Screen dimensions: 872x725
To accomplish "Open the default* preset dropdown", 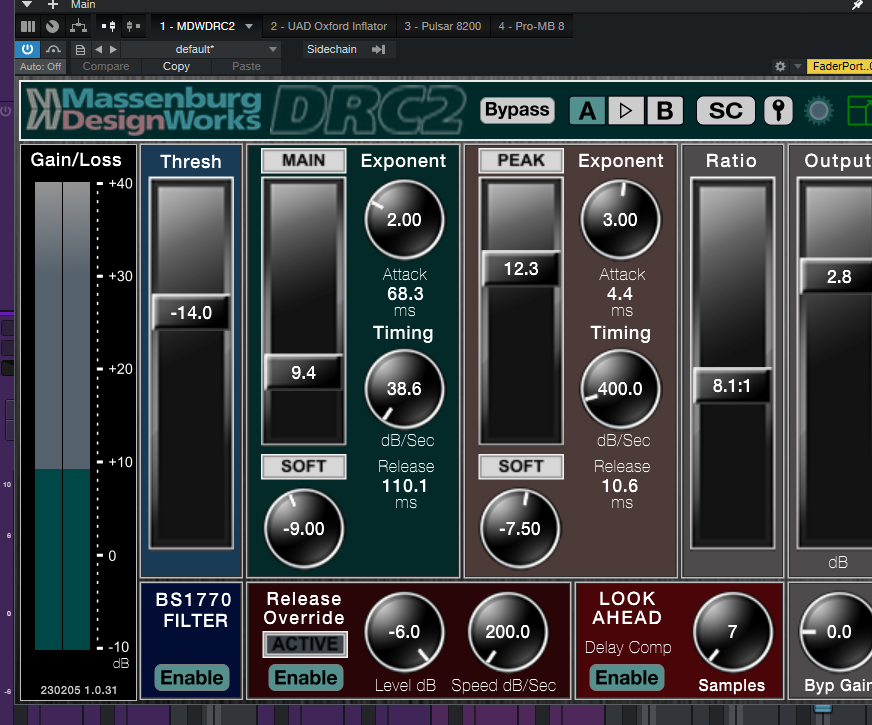I will pos(201,49).
